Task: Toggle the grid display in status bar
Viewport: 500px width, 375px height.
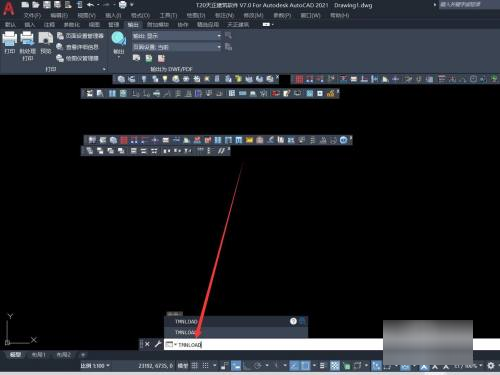Action: [195, 366]
